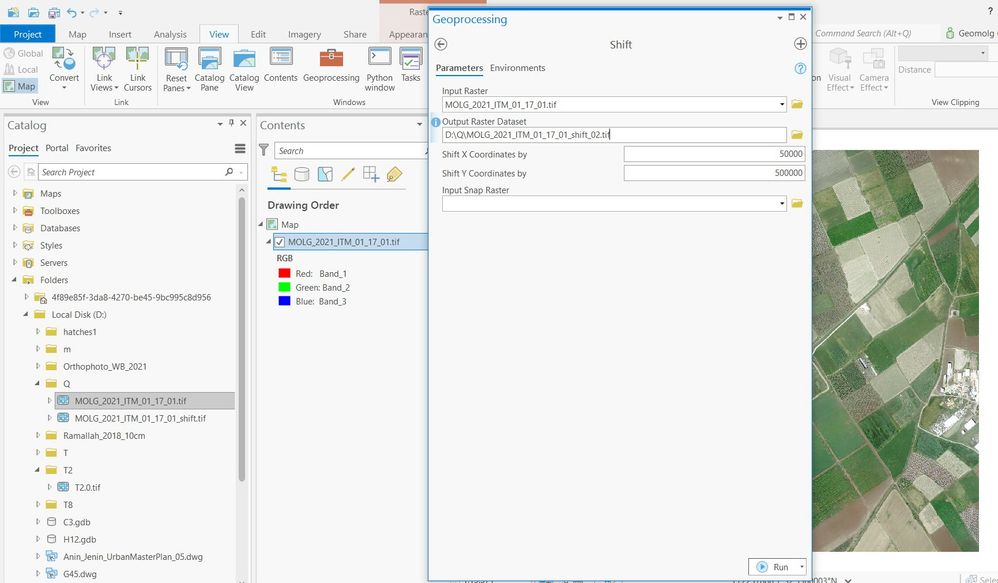The height and width of the screenshot is (583, 998).
Task: Select List By Selection icon
Action: [x=325, y=174]
